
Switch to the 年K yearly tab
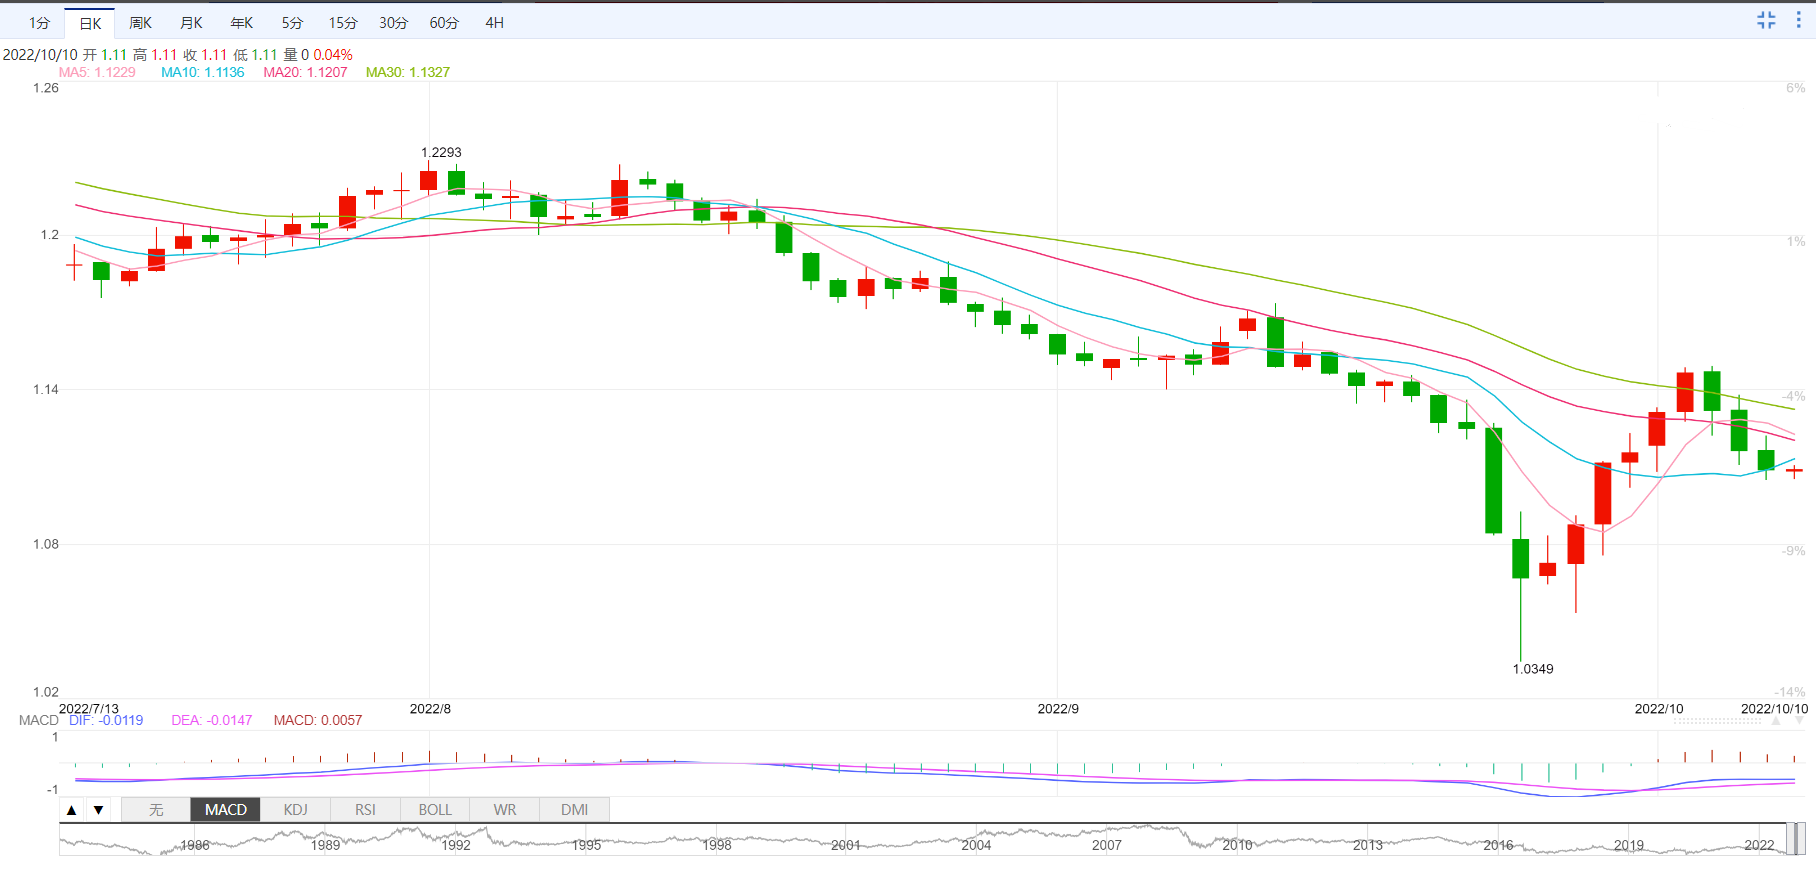pyautogui.click(x=242, y=23)
